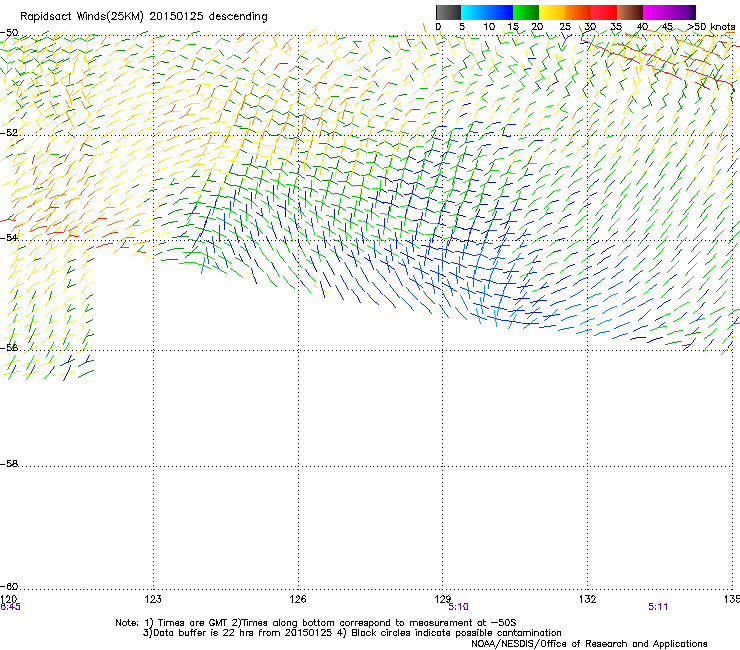Image resolution: width=740 pixels, height=650 pixels.
Task: Click the purple '5:11' swath time label
Action: 658,607
